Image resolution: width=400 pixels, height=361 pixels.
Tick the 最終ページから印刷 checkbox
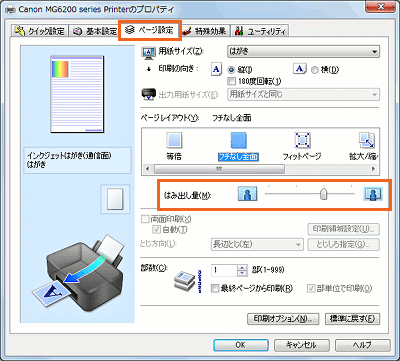click(x=215, y=289)
